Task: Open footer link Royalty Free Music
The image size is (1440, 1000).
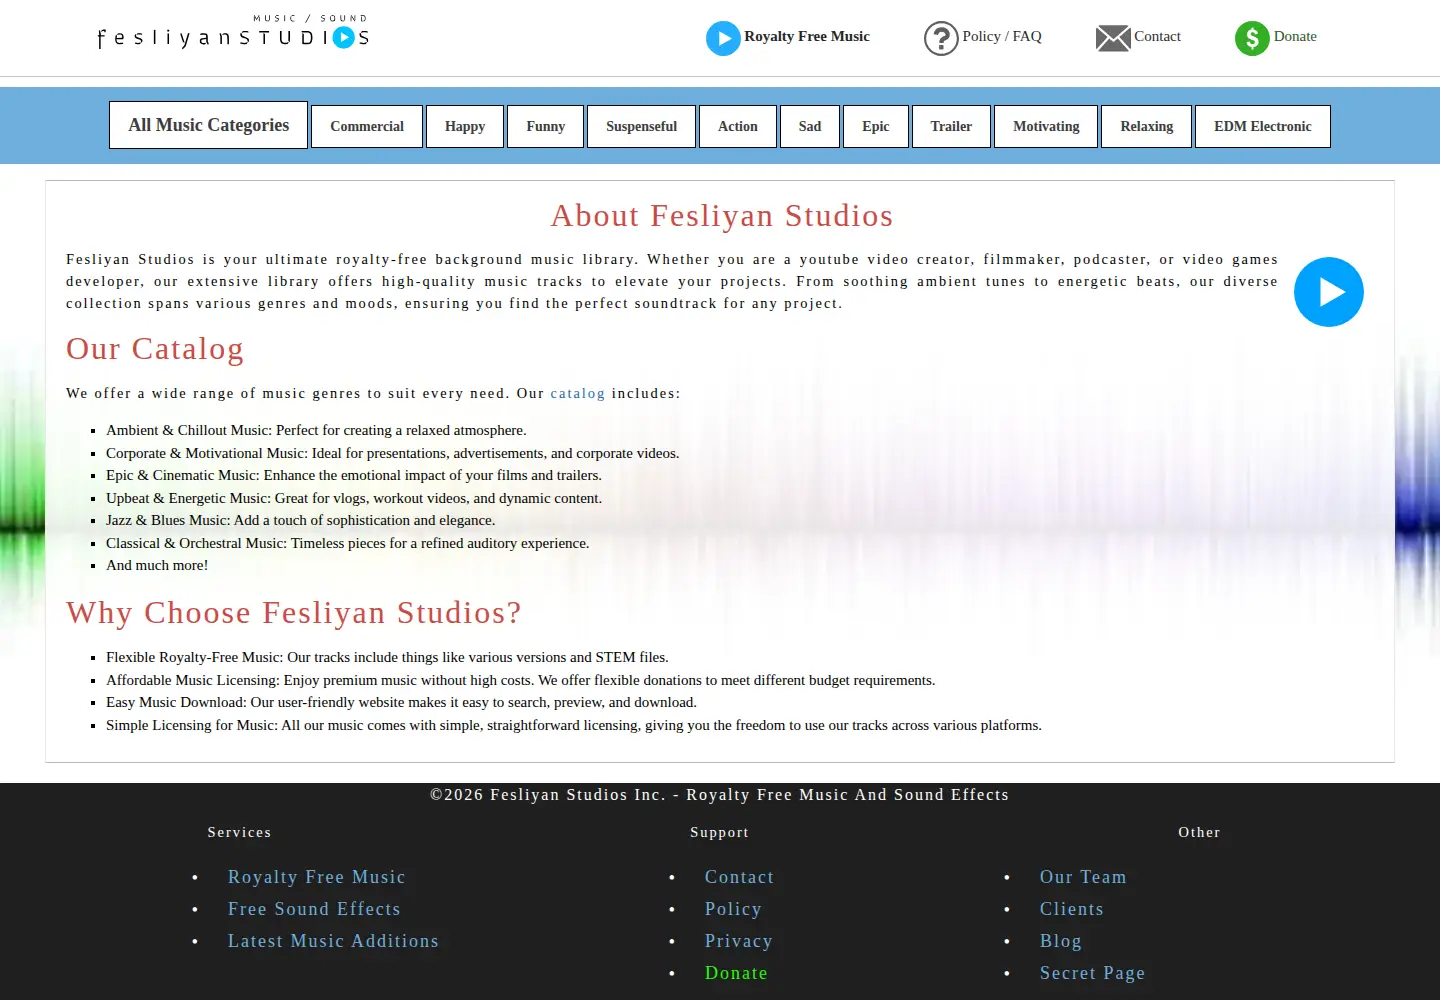Action: 316,877
